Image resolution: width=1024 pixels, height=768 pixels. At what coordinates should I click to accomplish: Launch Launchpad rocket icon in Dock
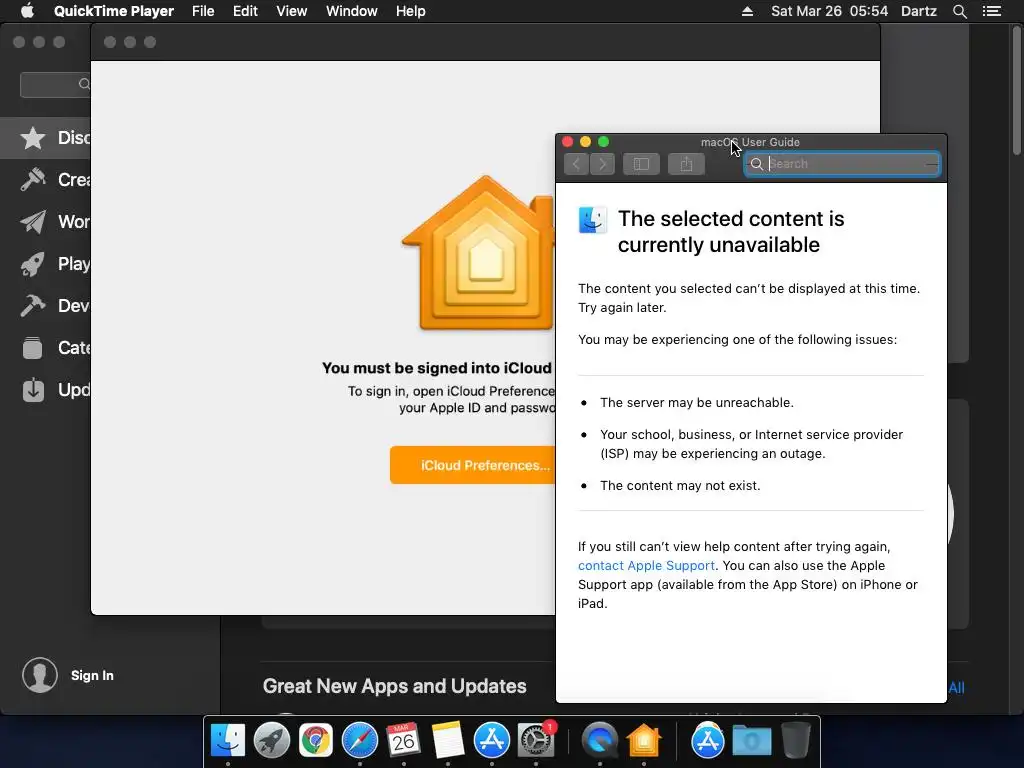click(272, 741)
